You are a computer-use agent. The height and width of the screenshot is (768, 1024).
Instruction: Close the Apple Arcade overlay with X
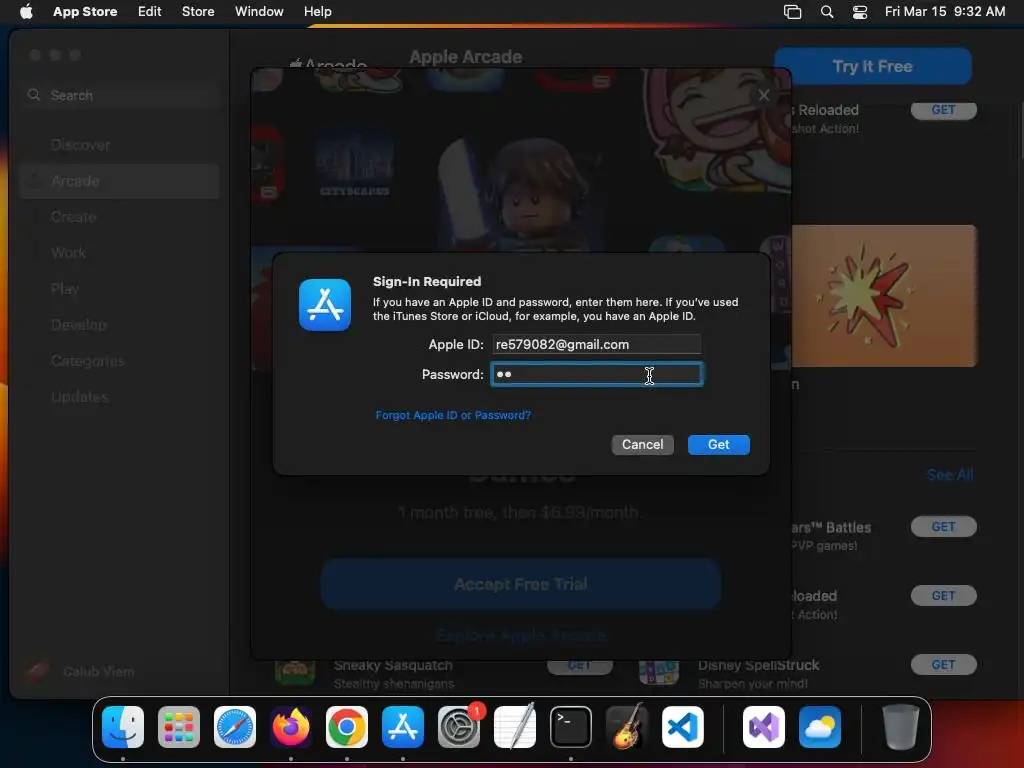pyautogui.click(x=763, y=95)
